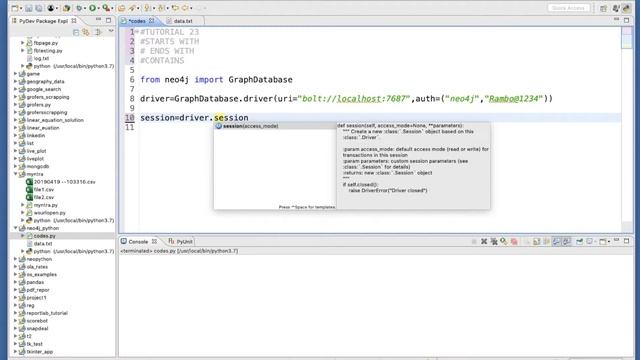This screenshot has height=360, width=640.
Task: Select the tkinter_app project
Action: point(40,351)
